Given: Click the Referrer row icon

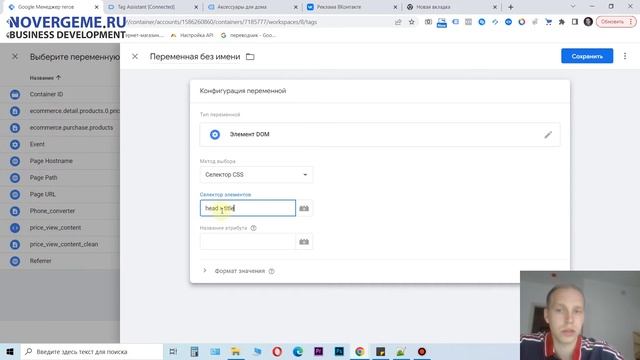Looking at the screenshot, I should click(x=15, y=261).
